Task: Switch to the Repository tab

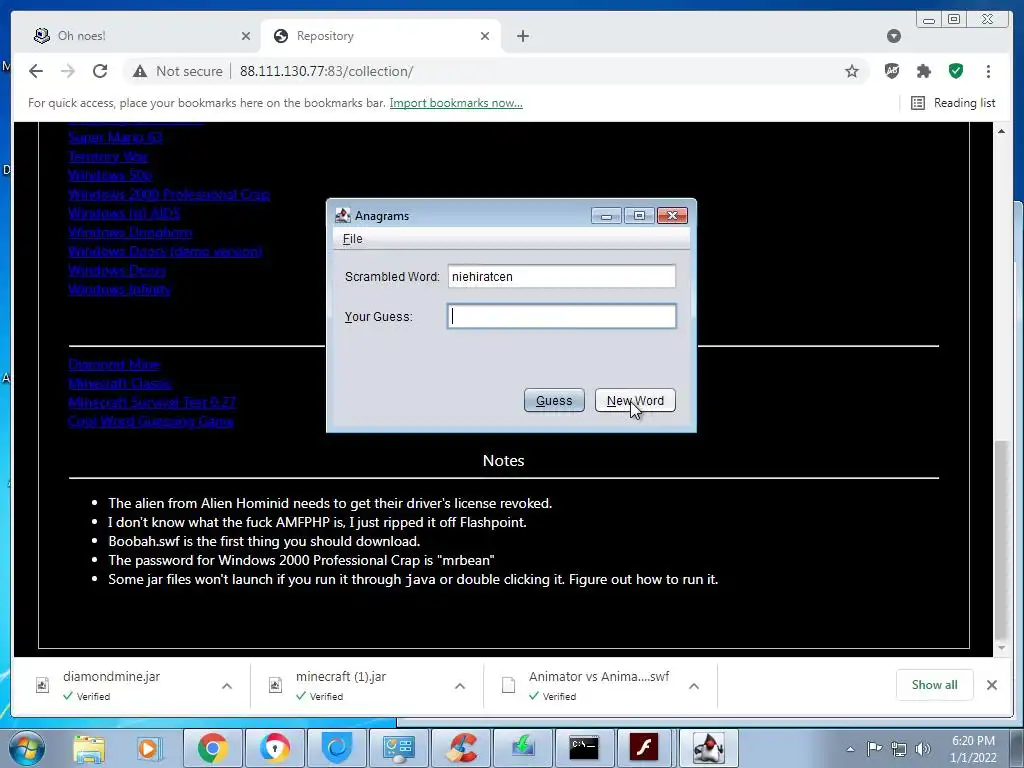Action: point(381,36)
